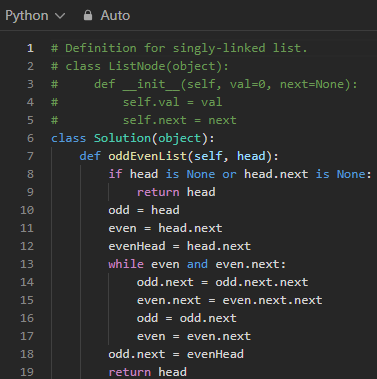Click the 'and' keyword on line 13

197,264
